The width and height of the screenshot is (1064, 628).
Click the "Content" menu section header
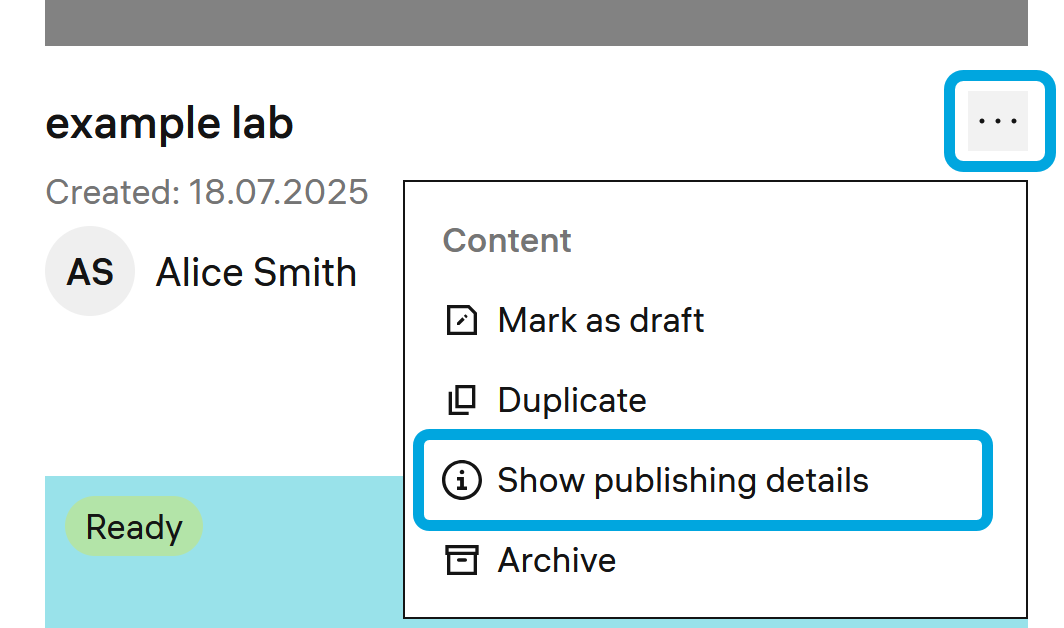(x=507, y=240)
